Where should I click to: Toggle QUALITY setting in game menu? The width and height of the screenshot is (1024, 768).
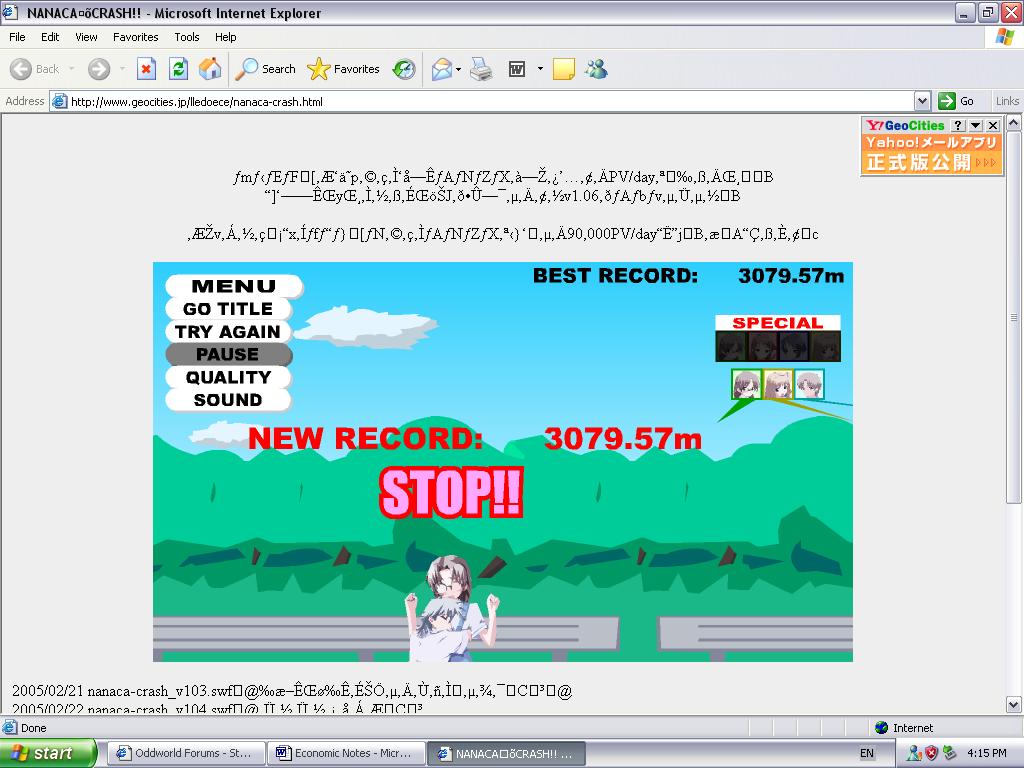pyautogui.click(x=228, y=377)
